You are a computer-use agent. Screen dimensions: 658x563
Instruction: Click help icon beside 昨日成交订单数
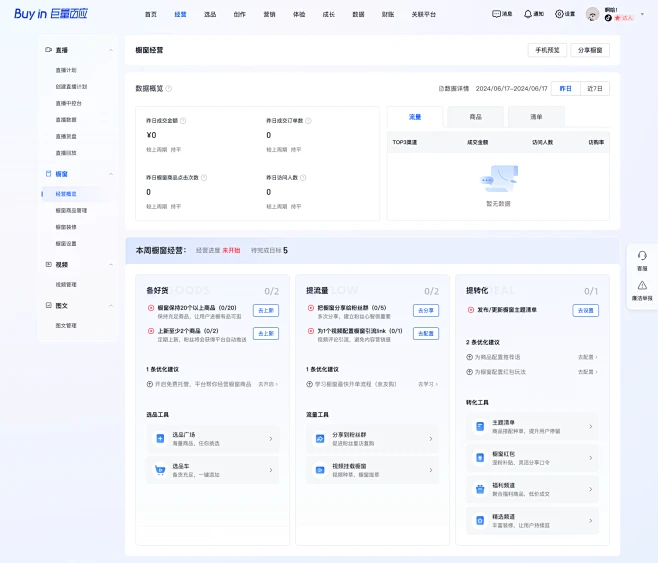308,121
